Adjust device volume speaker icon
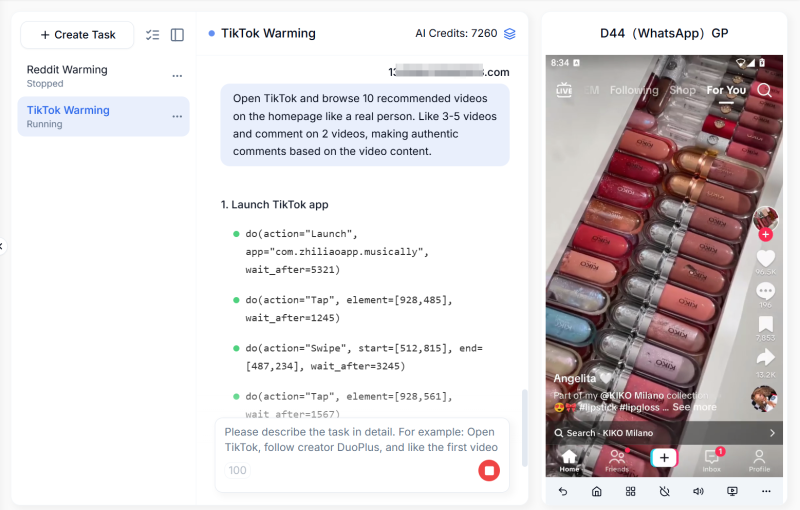Image resolution: width=800 pixels, height=510 pixels. coord(698,491)
